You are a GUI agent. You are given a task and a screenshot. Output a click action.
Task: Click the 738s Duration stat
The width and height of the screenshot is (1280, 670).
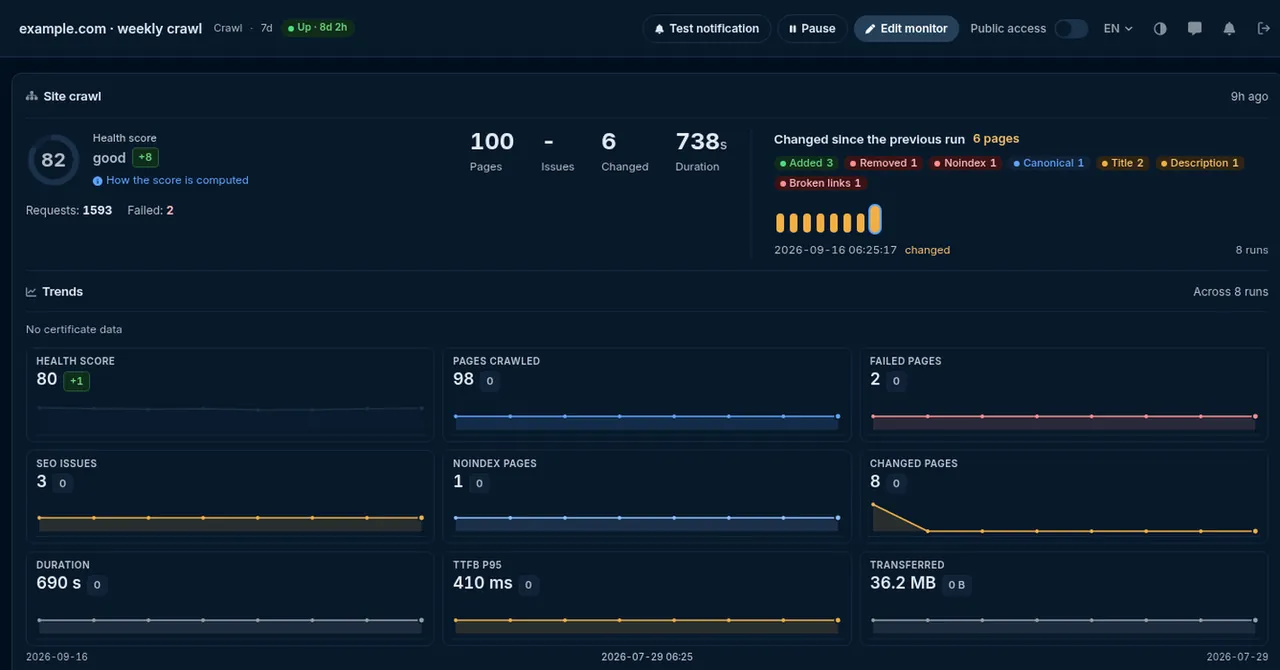[x=701, y=151]
